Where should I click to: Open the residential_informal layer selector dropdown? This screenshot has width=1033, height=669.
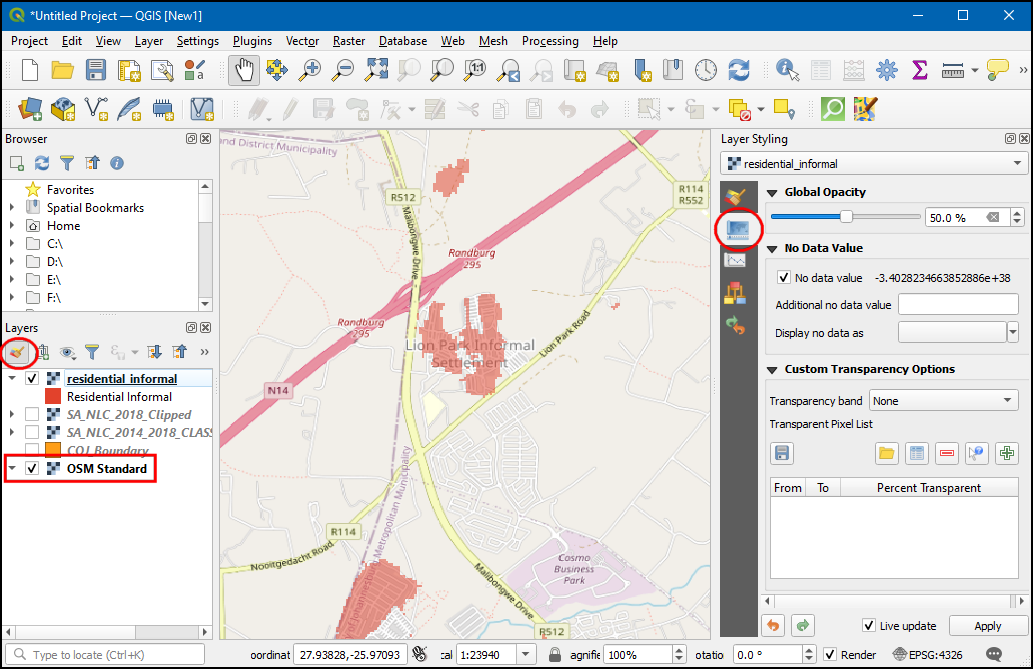coord(875,163)
